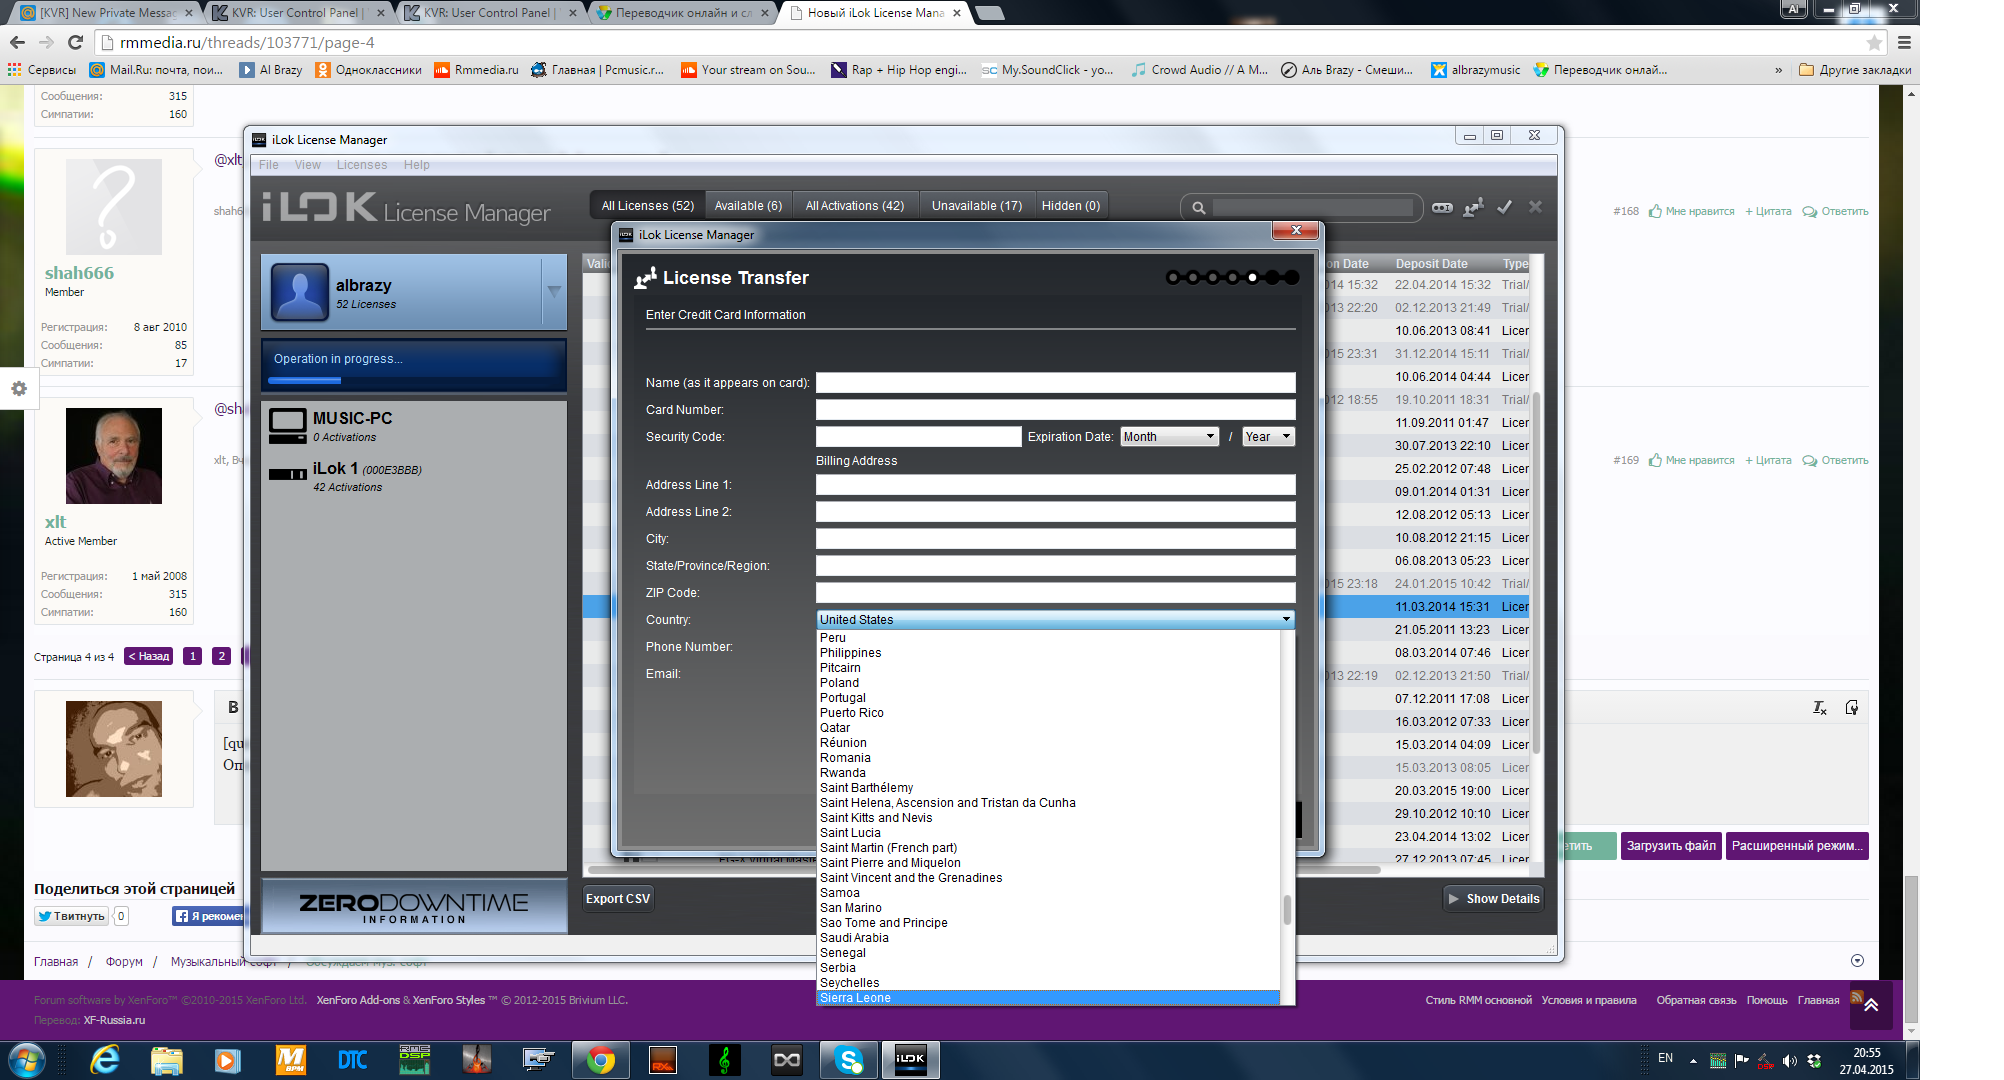Open Windows Explorer folder taskbar icon

point(167,1059)
